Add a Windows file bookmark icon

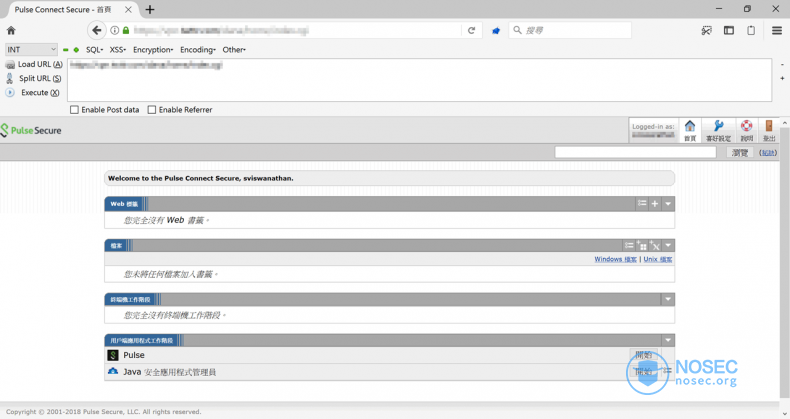(642, 246)
